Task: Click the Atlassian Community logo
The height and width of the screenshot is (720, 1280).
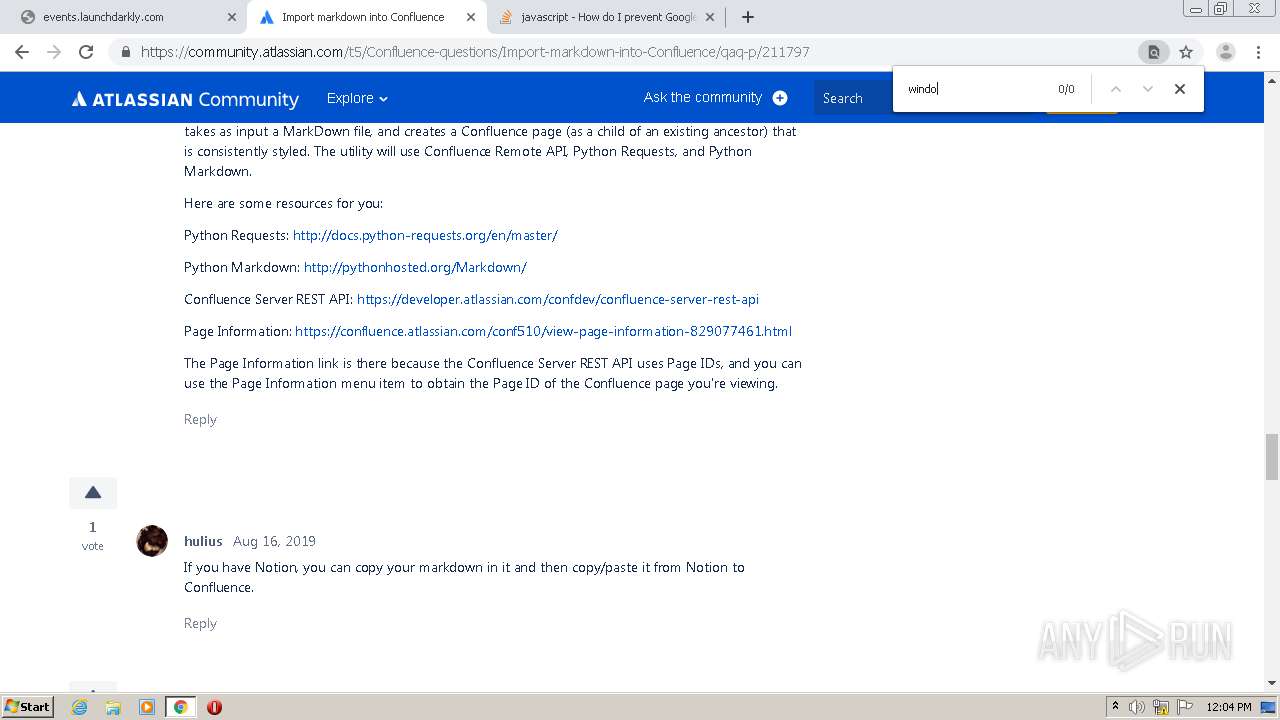Action: (x=185, y=99)
